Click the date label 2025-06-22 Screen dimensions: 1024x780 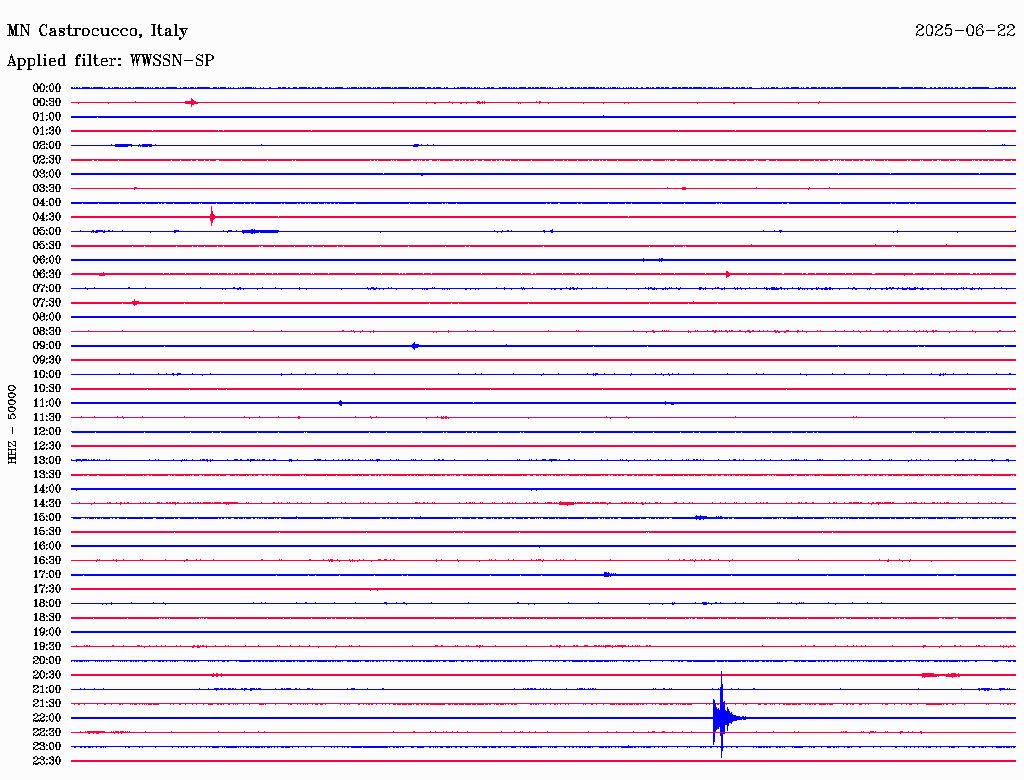pyautogui.click(x=965, y=31)
